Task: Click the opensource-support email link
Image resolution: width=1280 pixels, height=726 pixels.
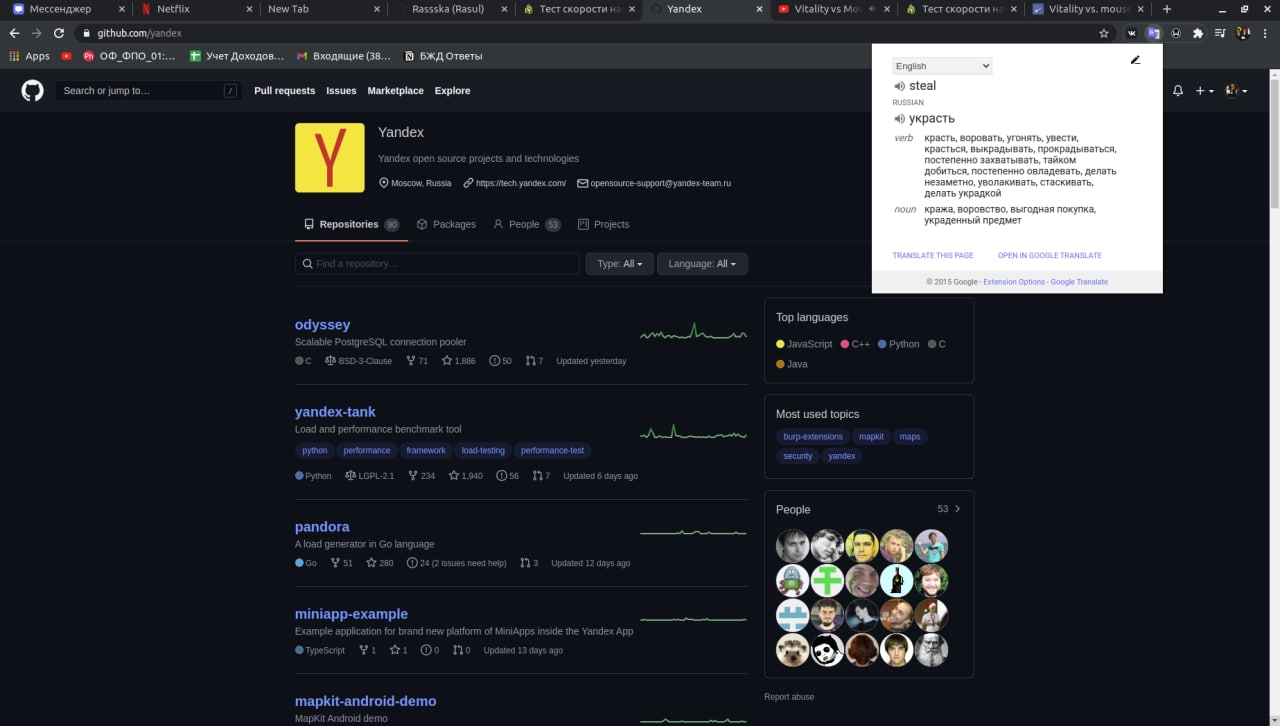Action: [654, 183]
